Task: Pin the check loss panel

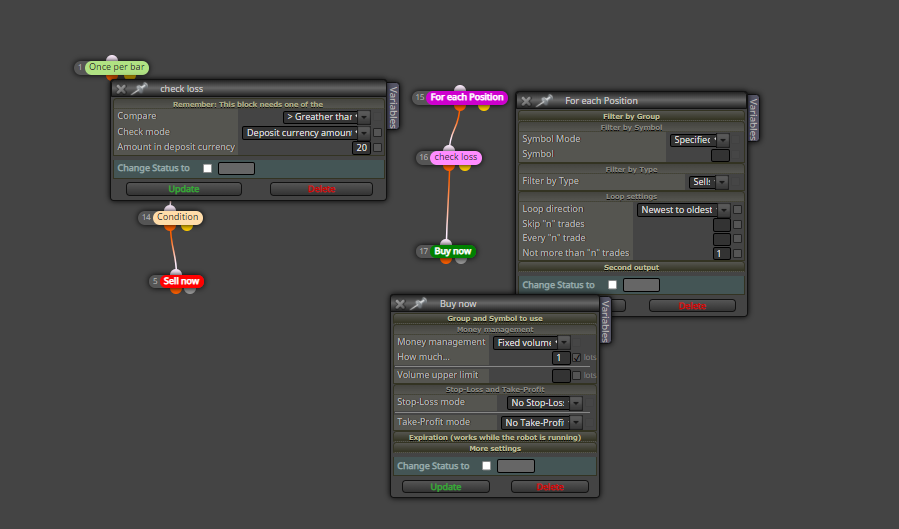Action: (x=139, y=89)
